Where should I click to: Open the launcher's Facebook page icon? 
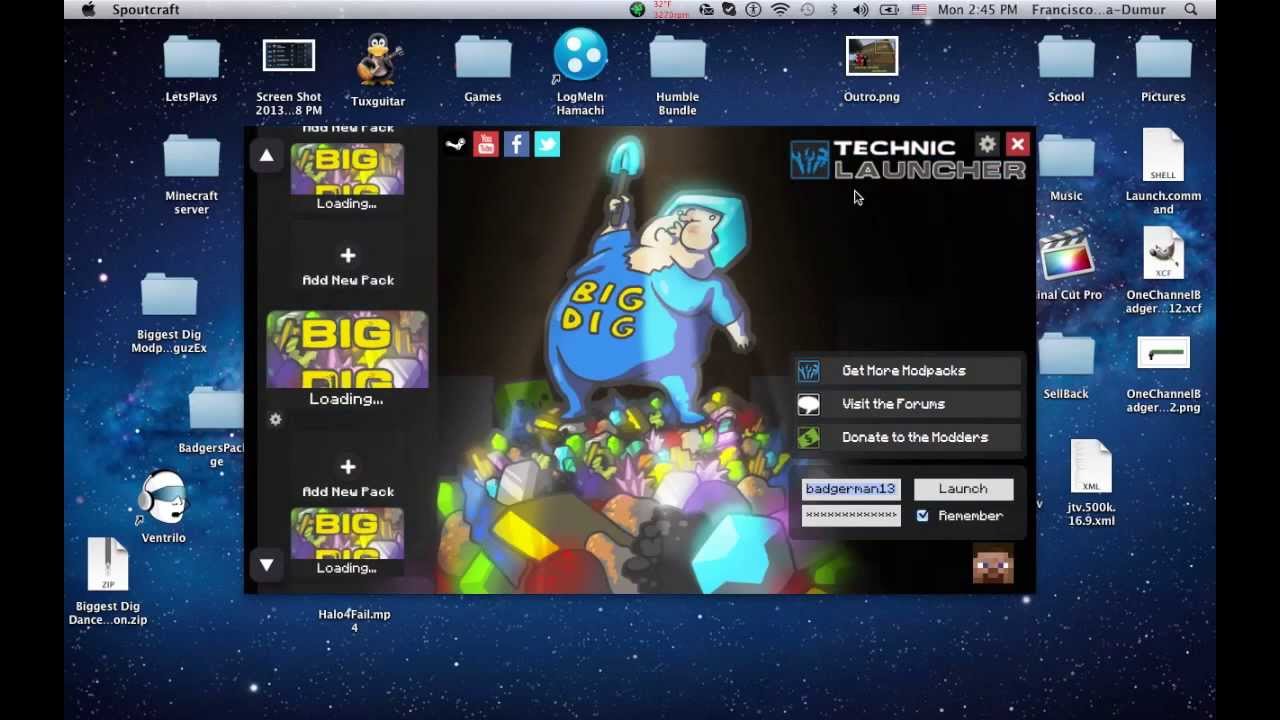[516, 144]
